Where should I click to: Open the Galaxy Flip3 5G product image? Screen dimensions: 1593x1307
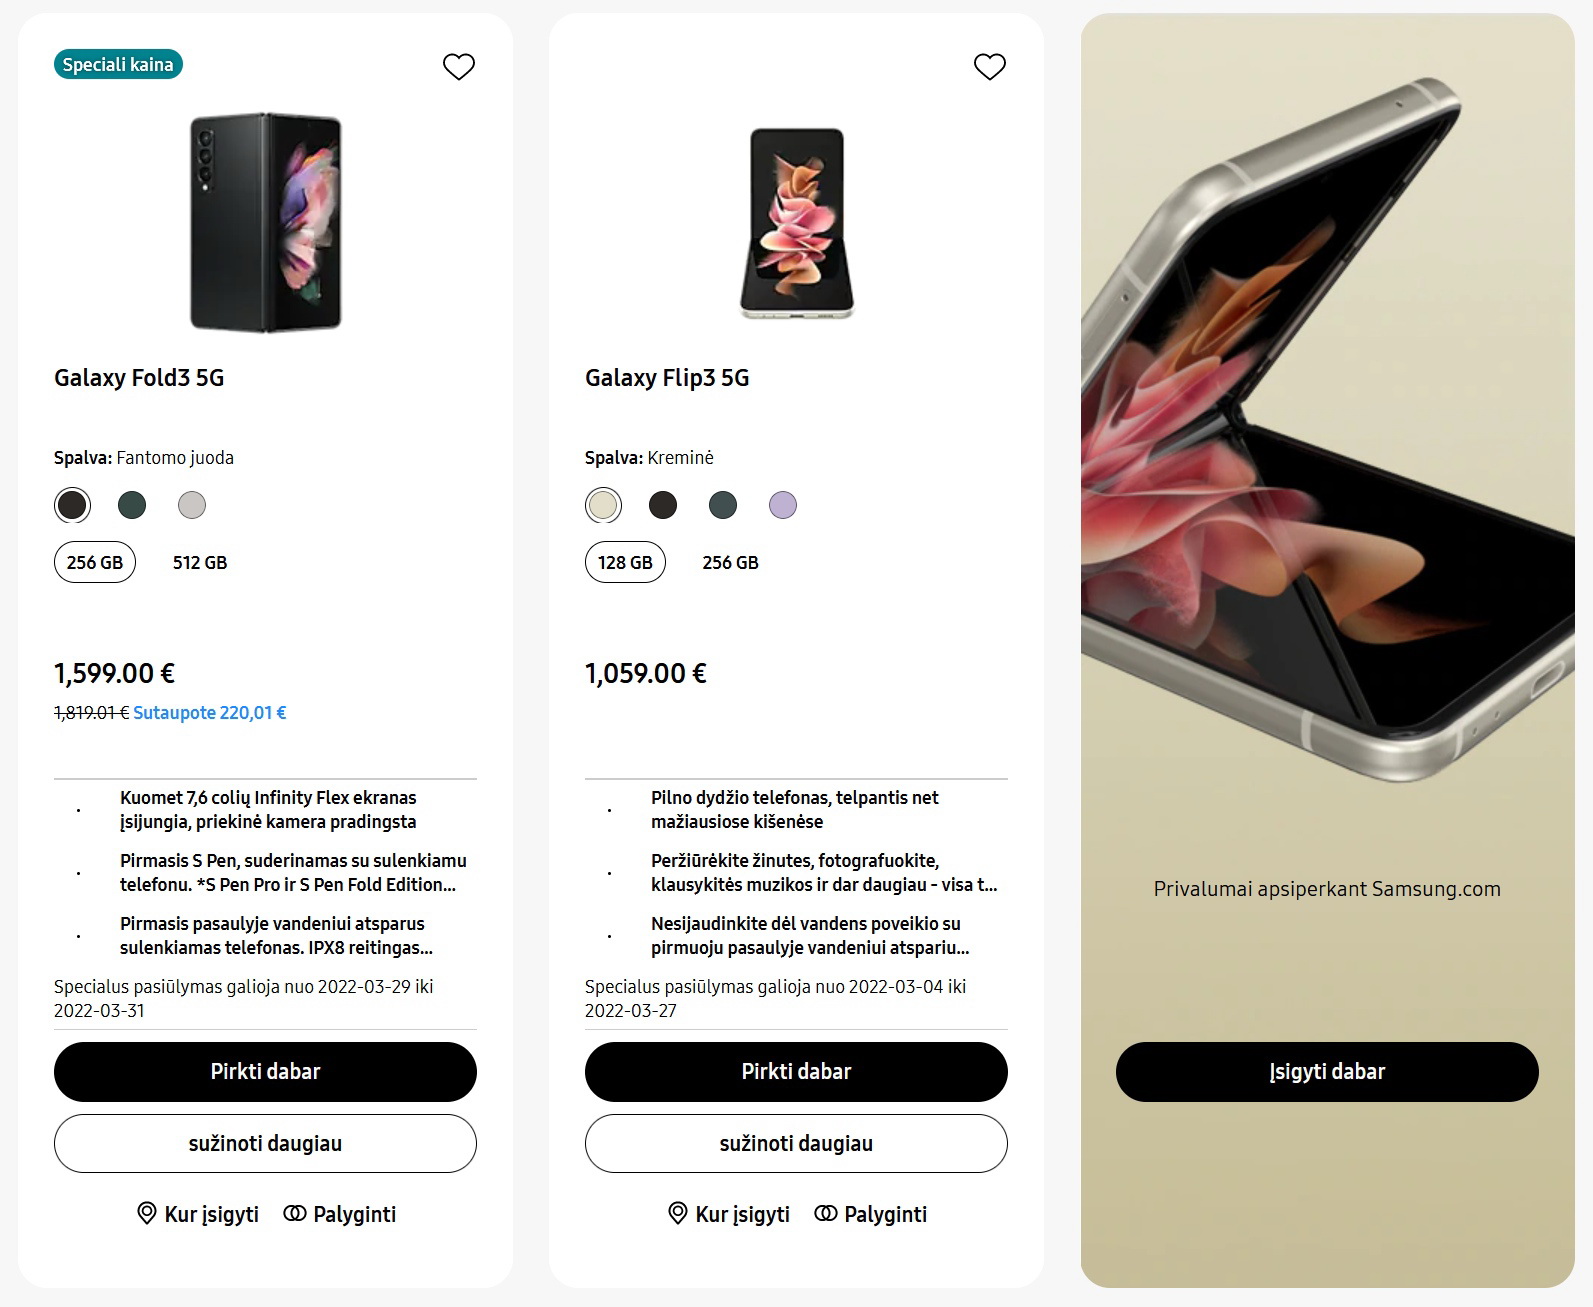click(x=797, y=223)
